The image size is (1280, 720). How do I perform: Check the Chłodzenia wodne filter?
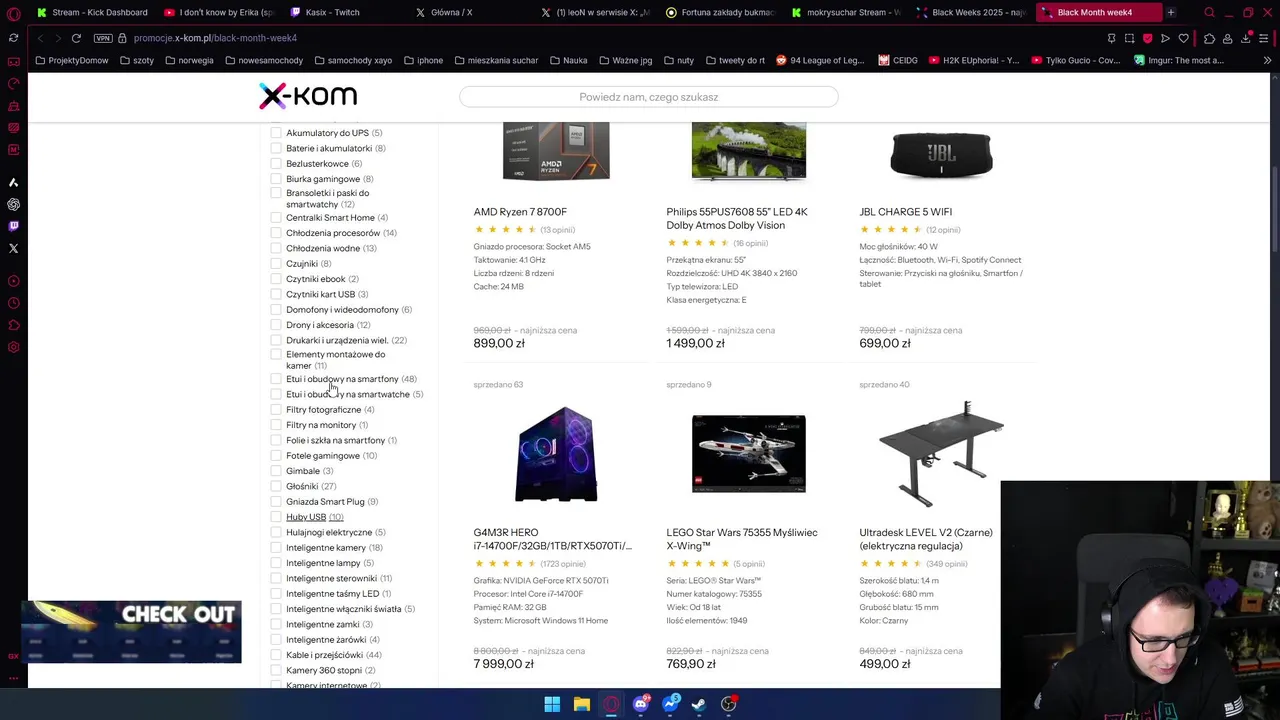(x=276, y=248)
